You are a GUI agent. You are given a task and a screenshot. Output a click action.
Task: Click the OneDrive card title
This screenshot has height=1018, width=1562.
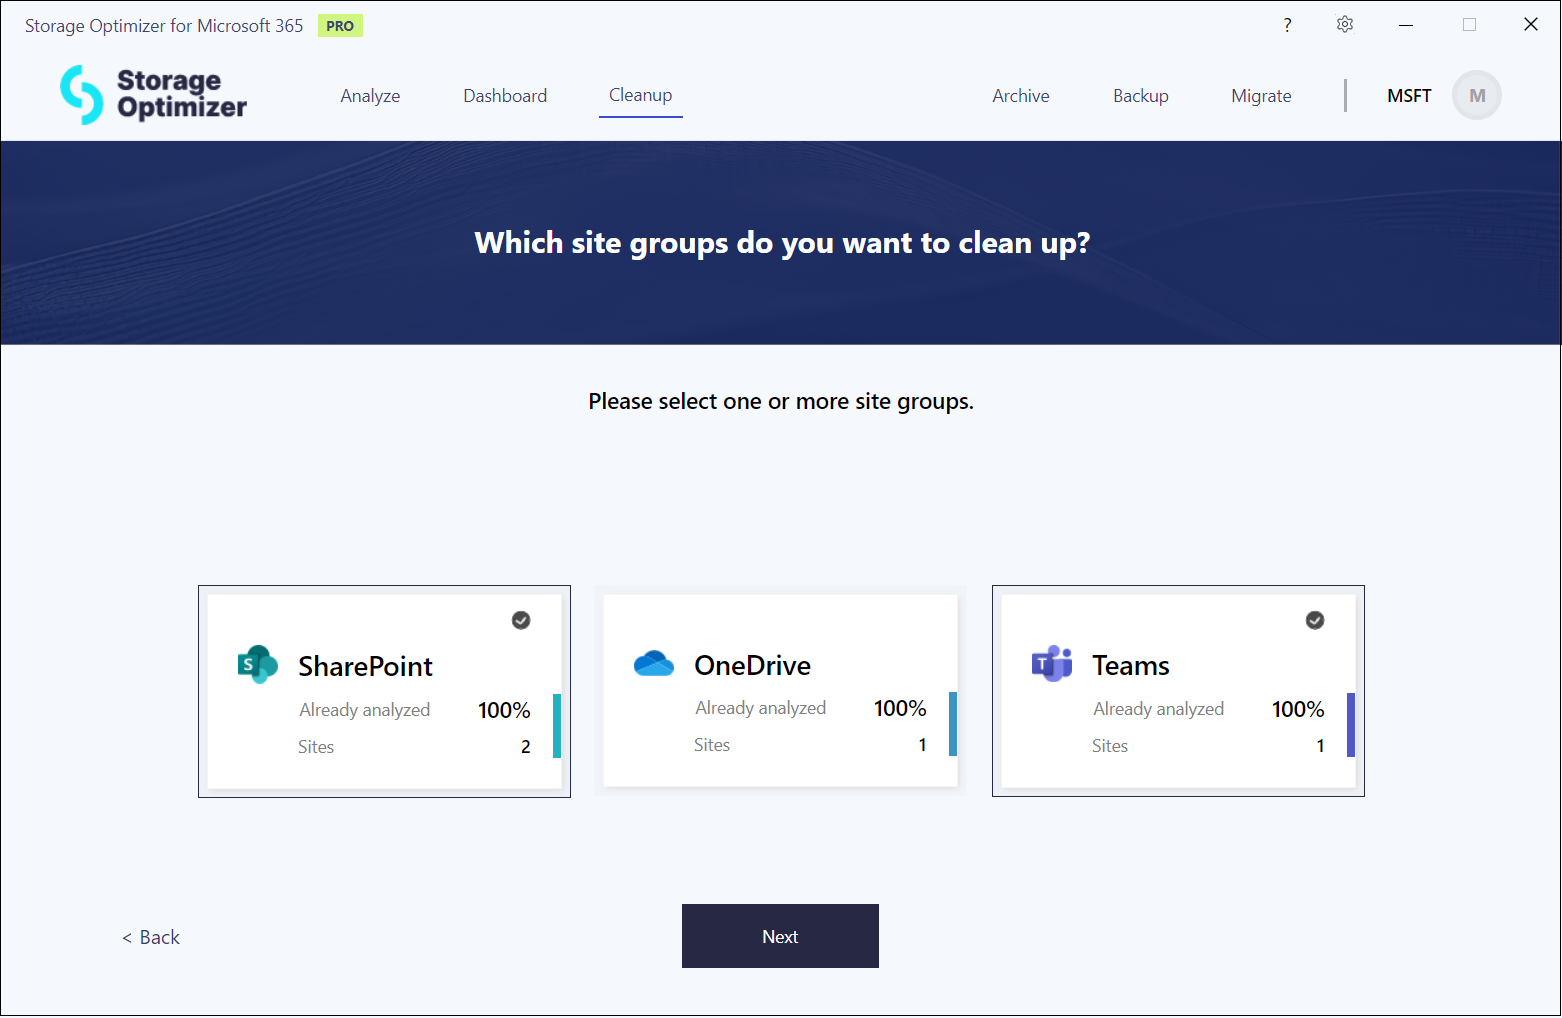click(x=753, y=665)
